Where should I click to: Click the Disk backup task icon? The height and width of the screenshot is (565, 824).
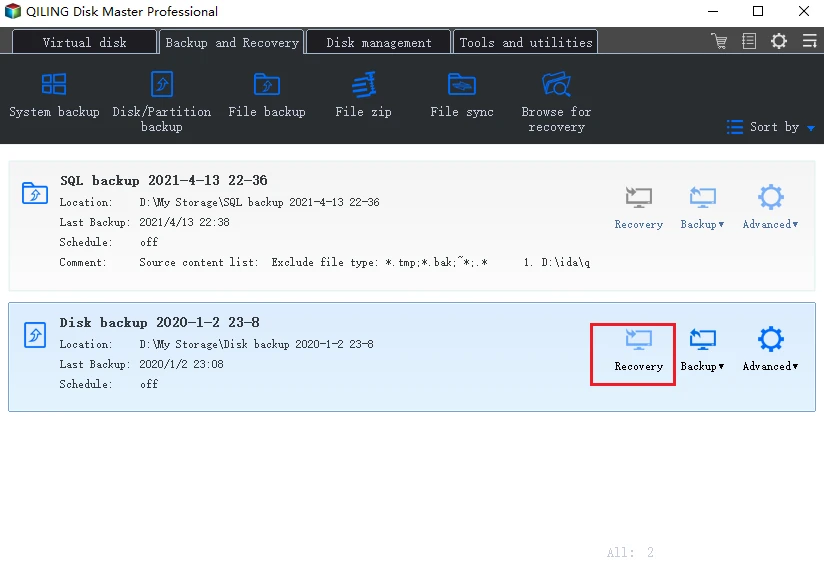[x=35, y=335]
